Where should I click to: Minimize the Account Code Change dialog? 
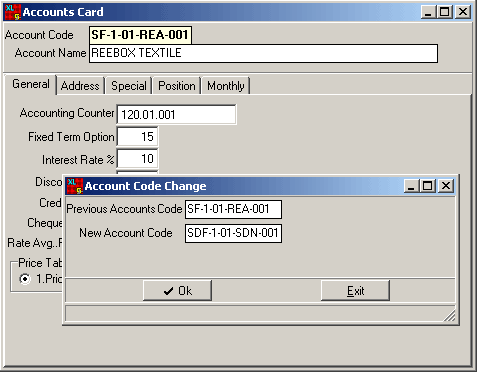(412, 186)
